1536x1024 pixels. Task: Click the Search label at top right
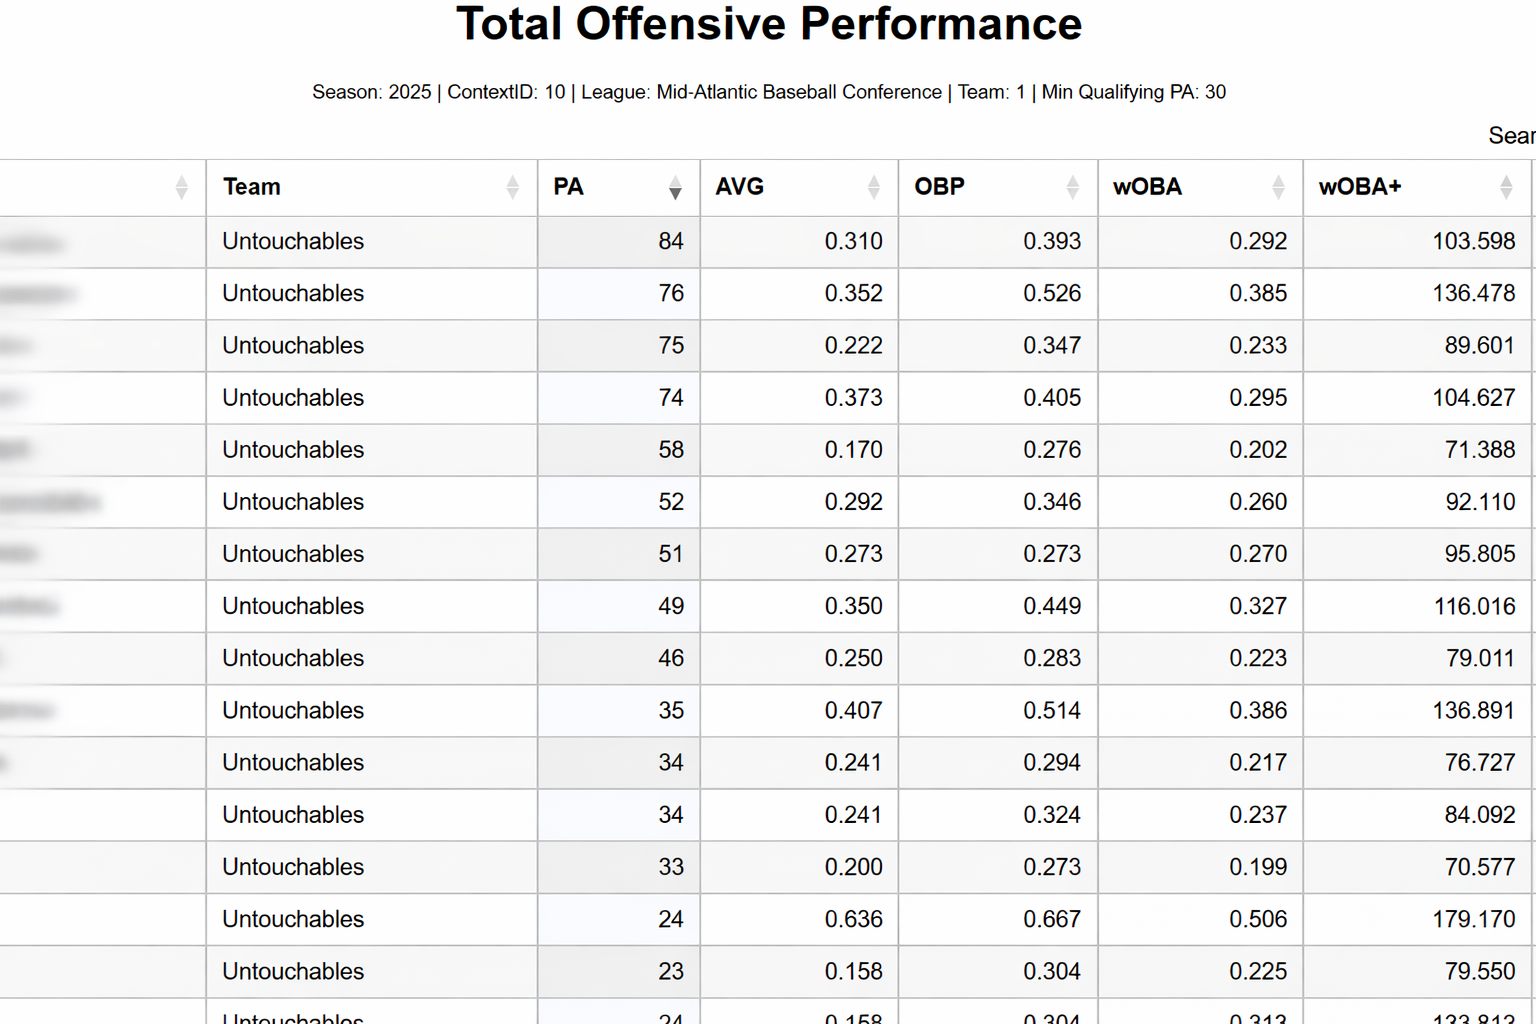1510,136
